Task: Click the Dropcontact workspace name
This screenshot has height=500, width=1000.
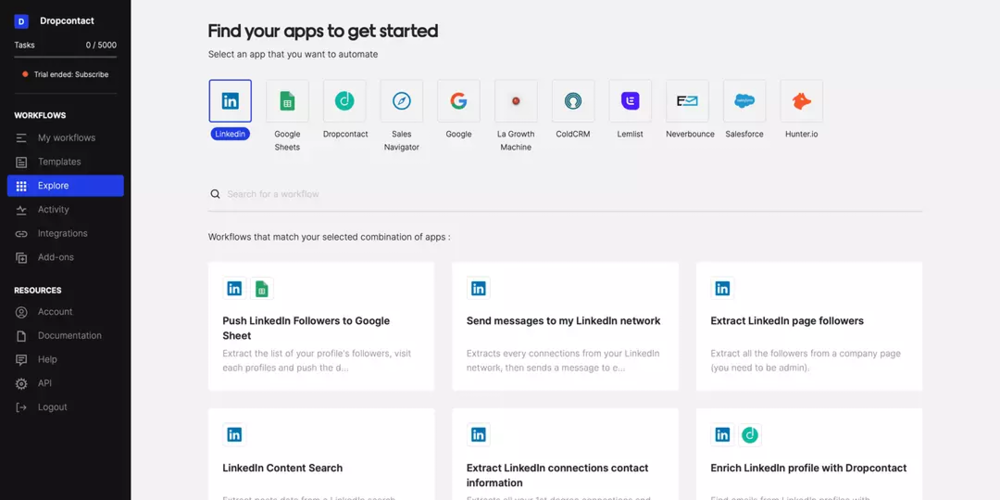Action: 67,21
